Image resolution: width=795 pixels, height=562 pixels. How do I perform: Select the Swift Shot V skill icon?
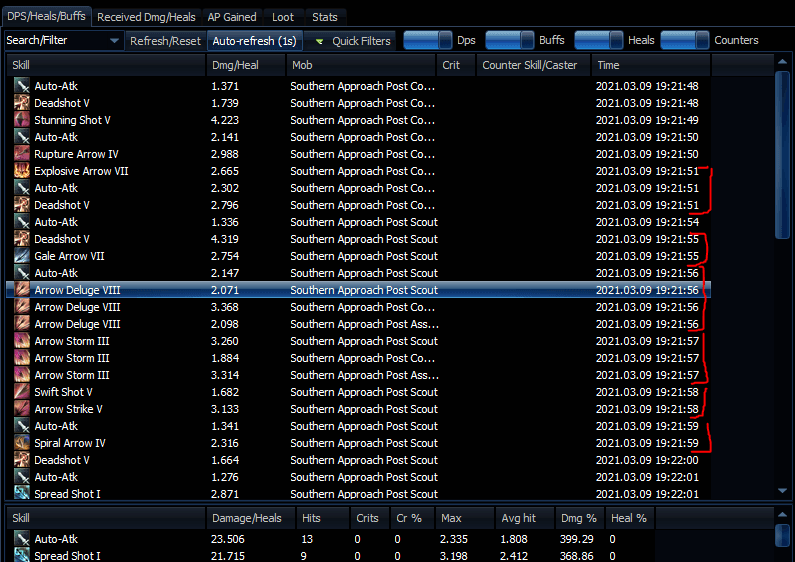21,392
